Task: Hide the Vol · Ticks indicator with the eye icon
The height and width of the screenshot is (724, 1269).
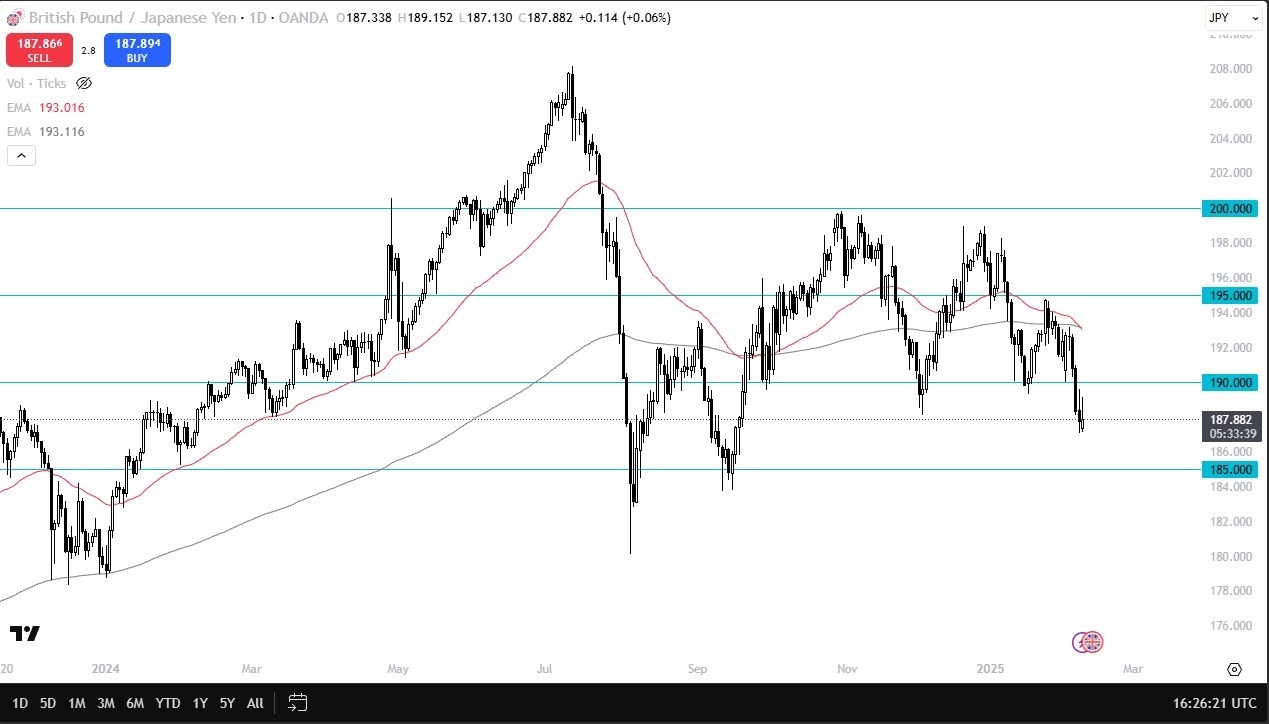Action: (84, 83)
